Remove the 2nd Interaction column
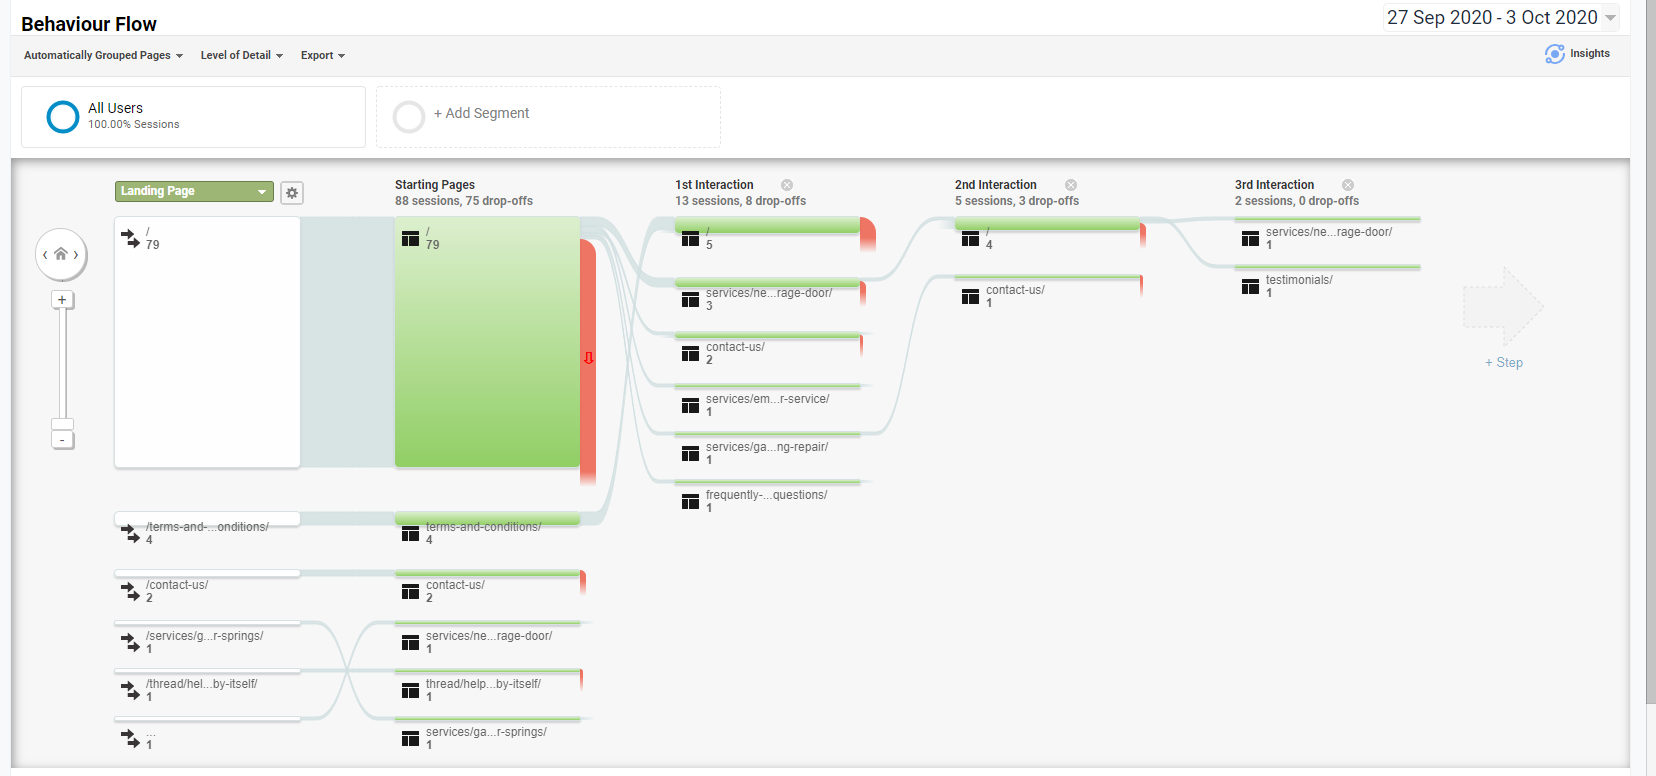This screenshot has height=776, width=1656. [x=1071, y=185]
